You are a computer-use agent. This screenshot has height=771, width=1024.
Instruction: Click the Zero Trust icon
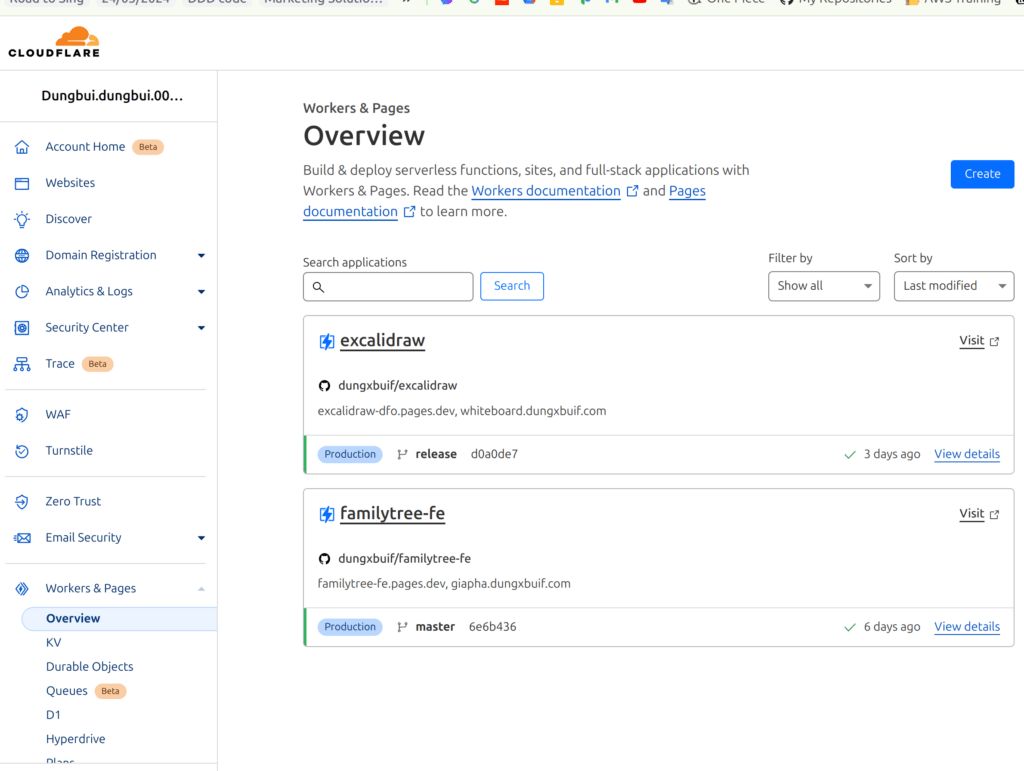[22, 501]
